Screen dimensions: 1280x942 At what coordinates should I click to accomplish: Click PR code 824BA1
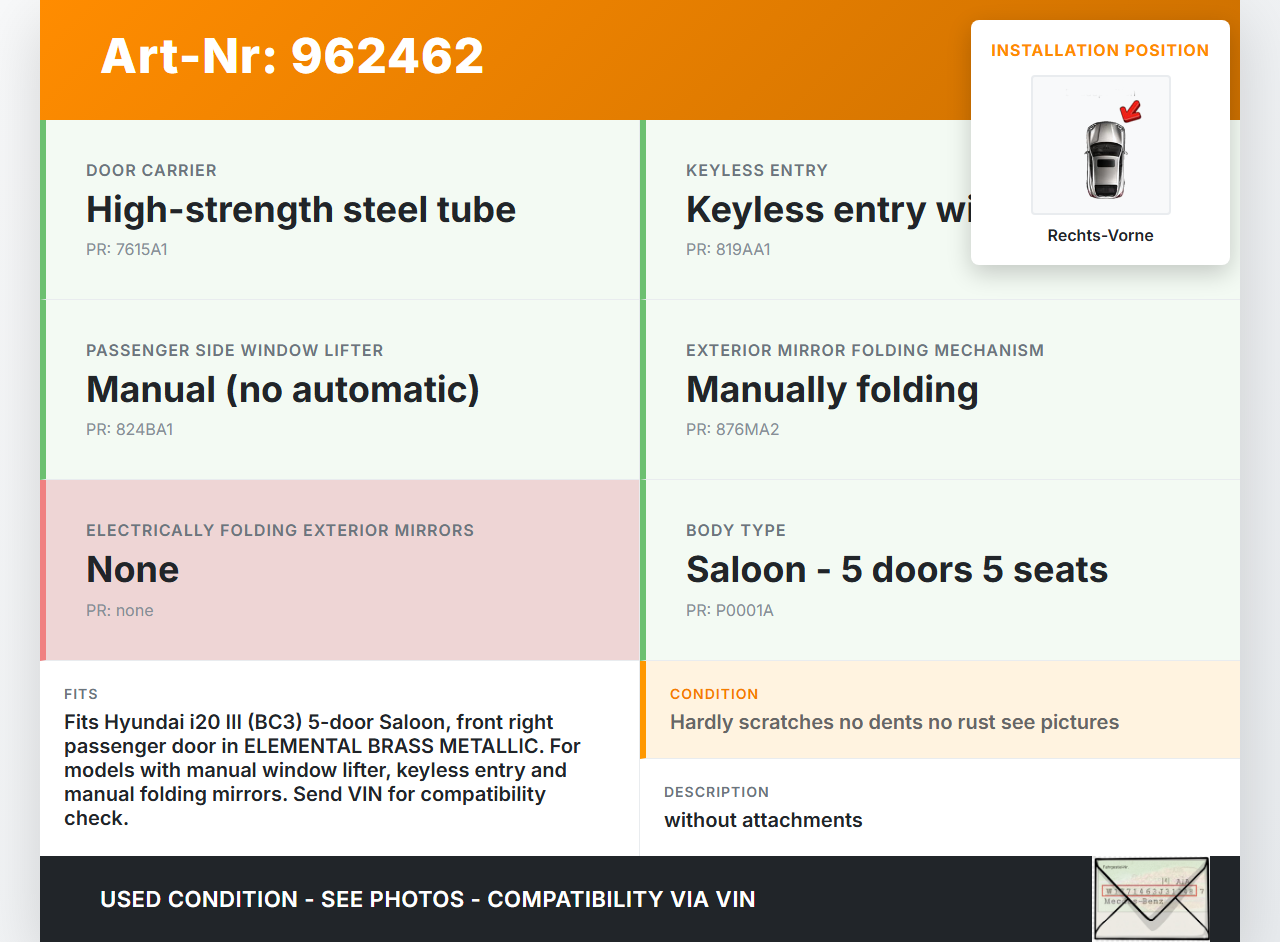[130, 429]
